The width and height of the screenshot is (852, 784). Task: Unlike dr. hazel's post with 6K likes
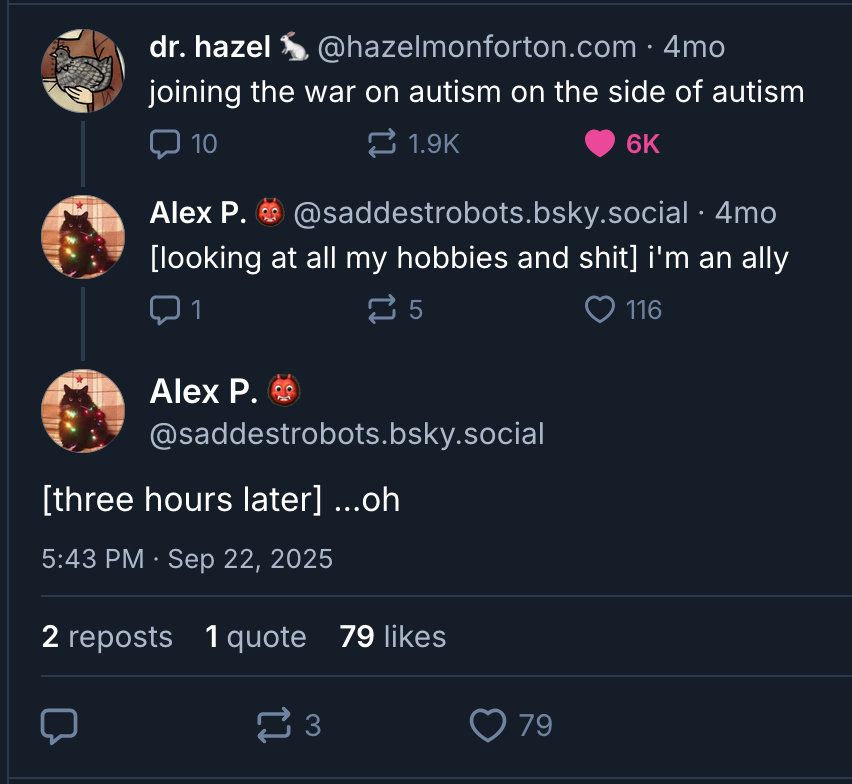[x=600, y=145]
